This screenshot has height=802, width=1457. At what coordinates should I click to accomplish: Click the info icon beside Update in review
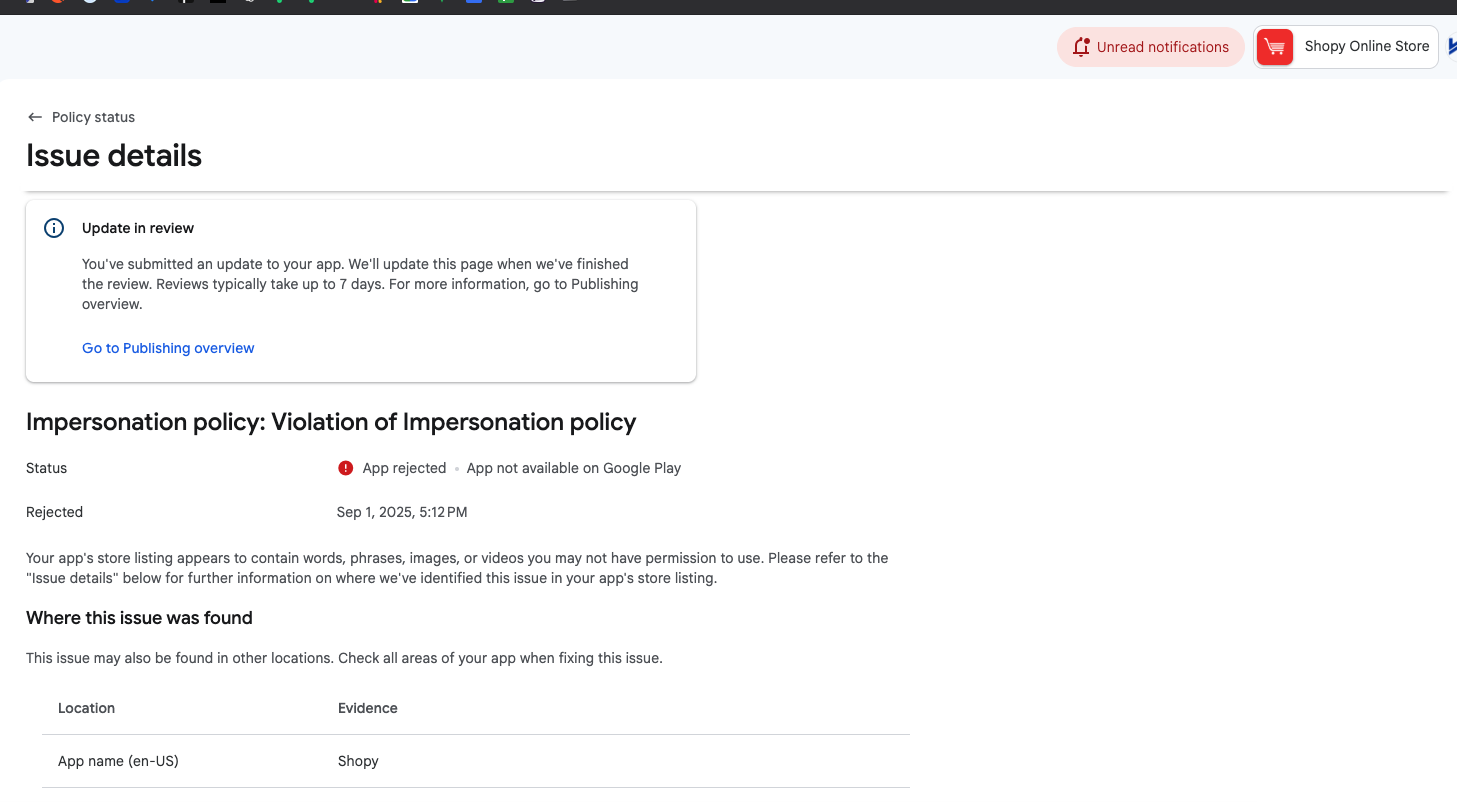[x=54, y=228]
